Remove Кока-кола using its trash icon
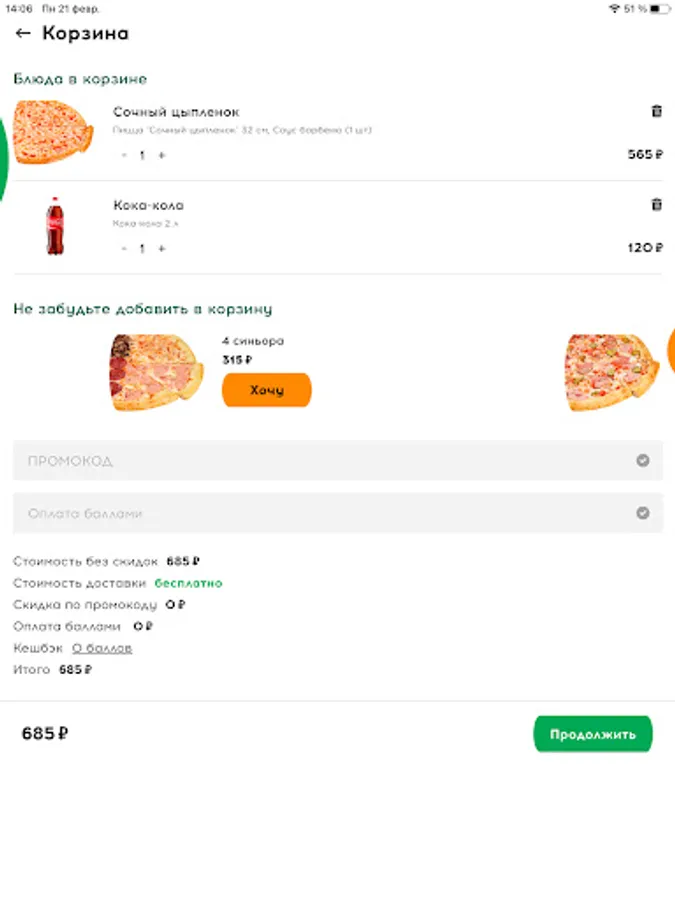This screenshot has width=675, height=900. 656,205
